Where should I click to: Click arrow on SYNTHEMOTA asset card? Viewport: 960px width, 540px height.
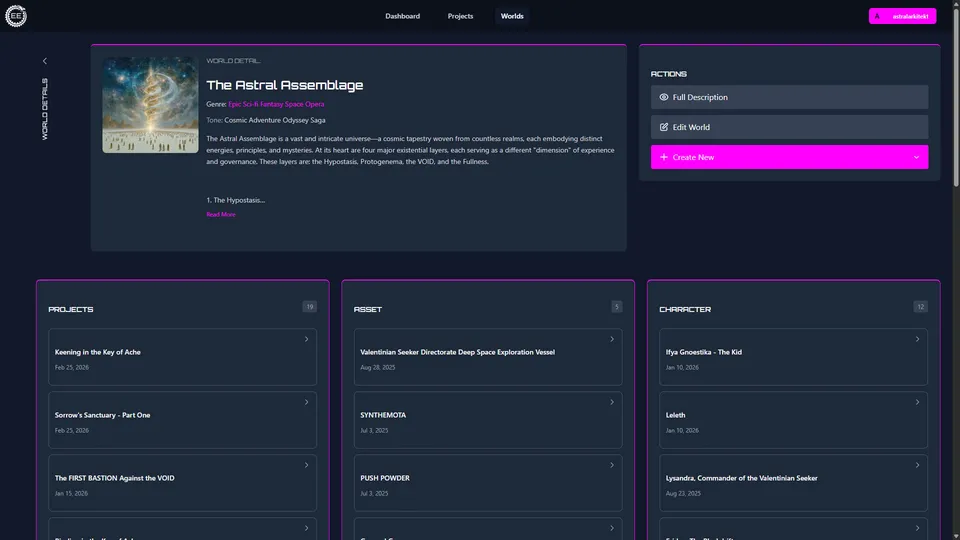click(x=612, y=402)
